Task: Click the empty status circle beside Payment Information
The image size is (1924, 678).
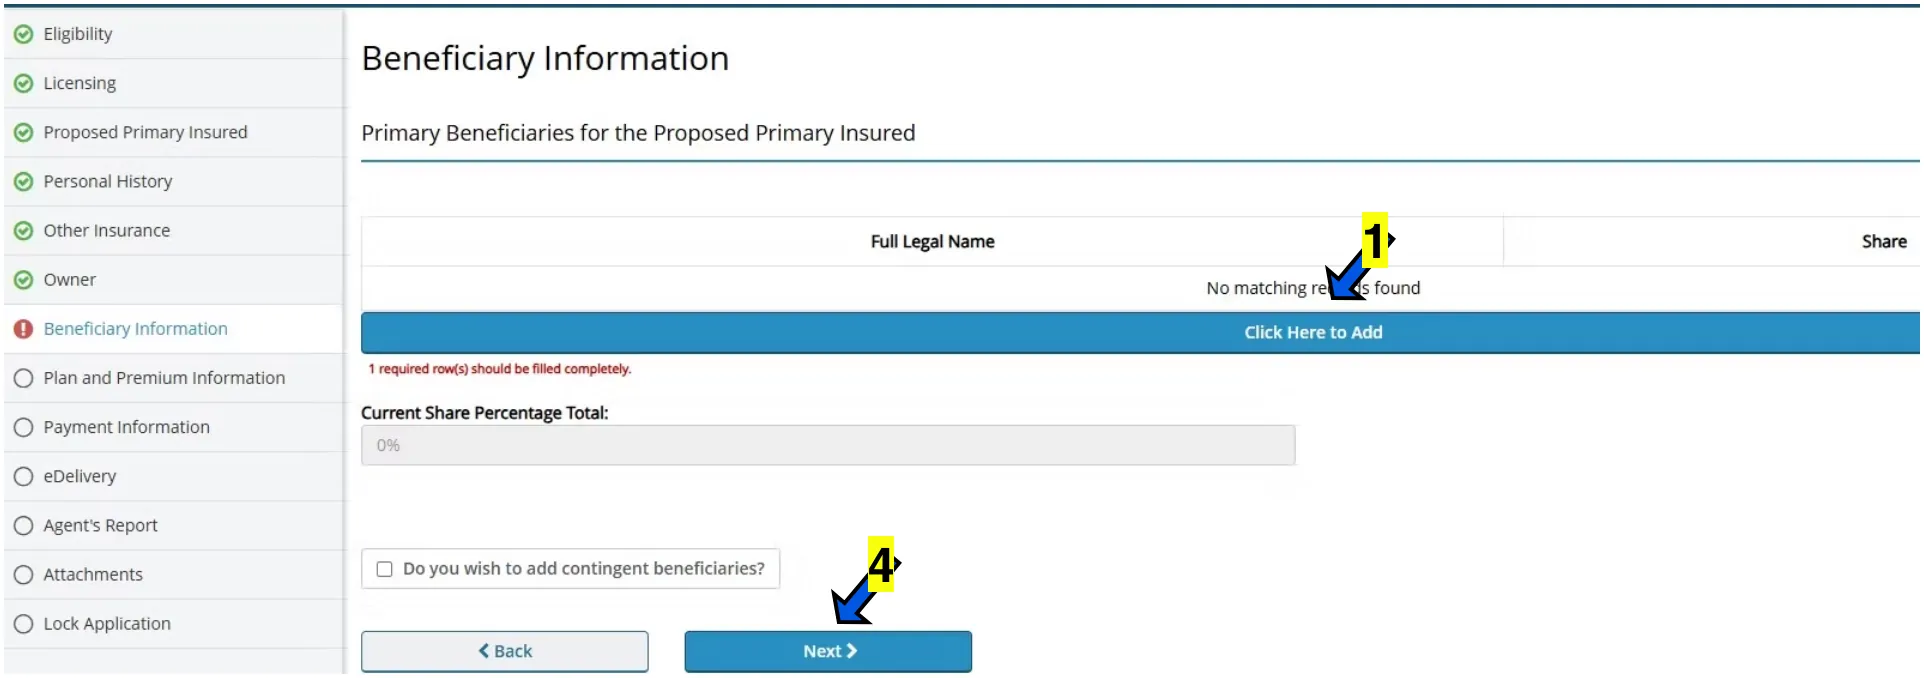Action: pos(24,427)
